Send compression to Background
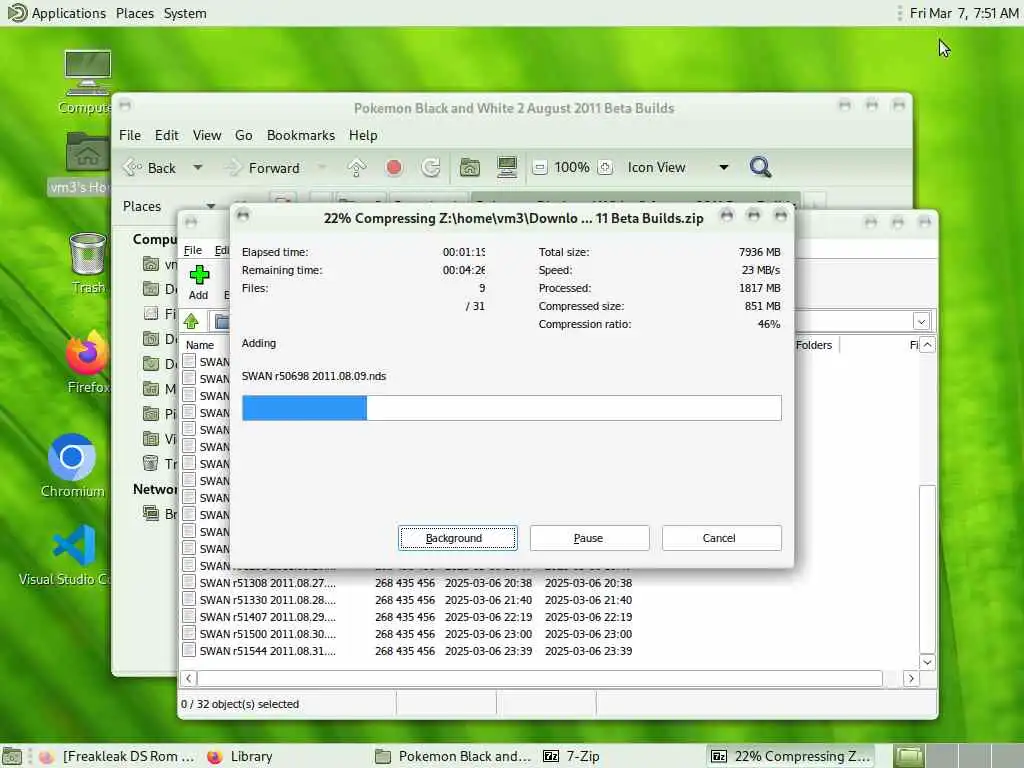This screenshot has height=768, width=1024. click(457, 538)
